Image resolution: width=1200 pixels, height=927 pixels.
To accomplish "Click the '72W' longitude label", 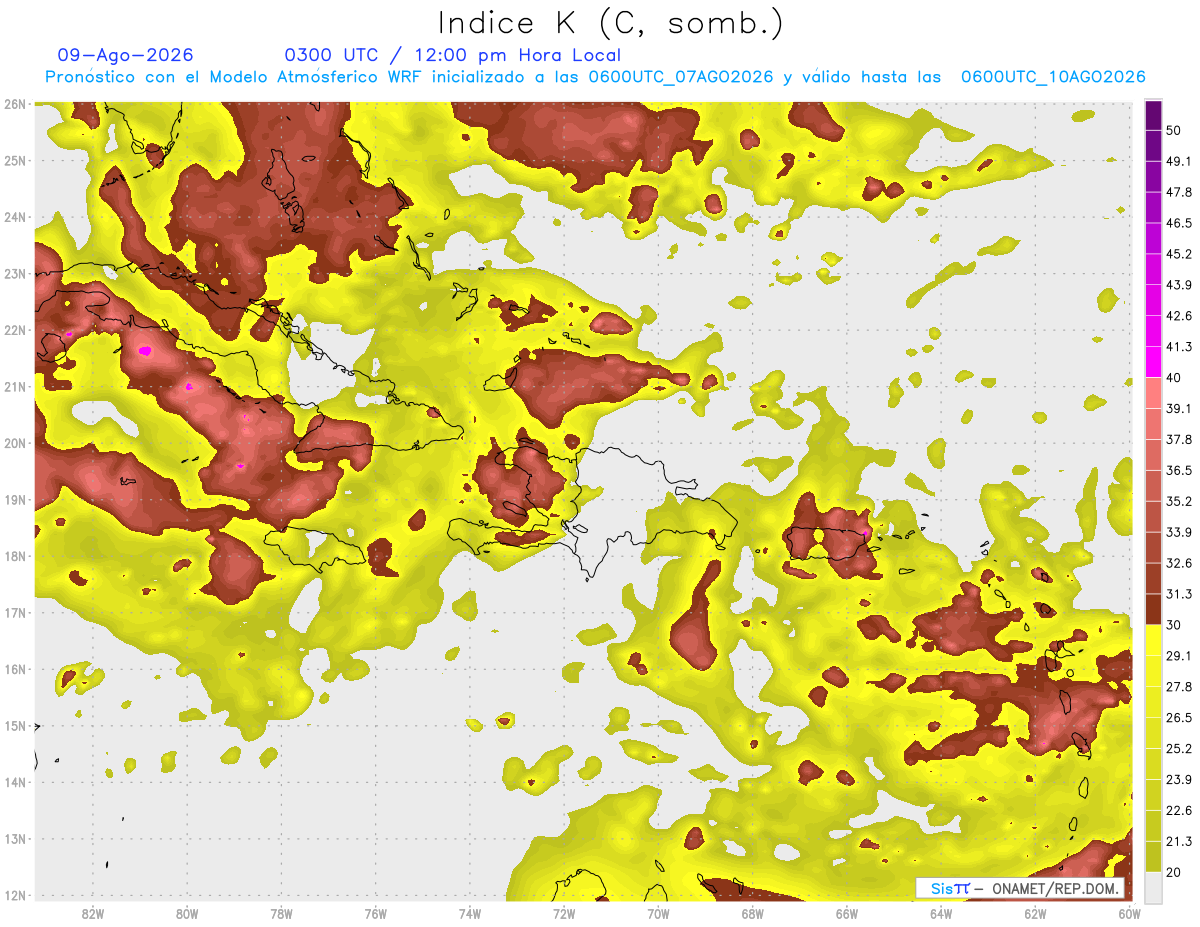I will click(x=564, y=914).
